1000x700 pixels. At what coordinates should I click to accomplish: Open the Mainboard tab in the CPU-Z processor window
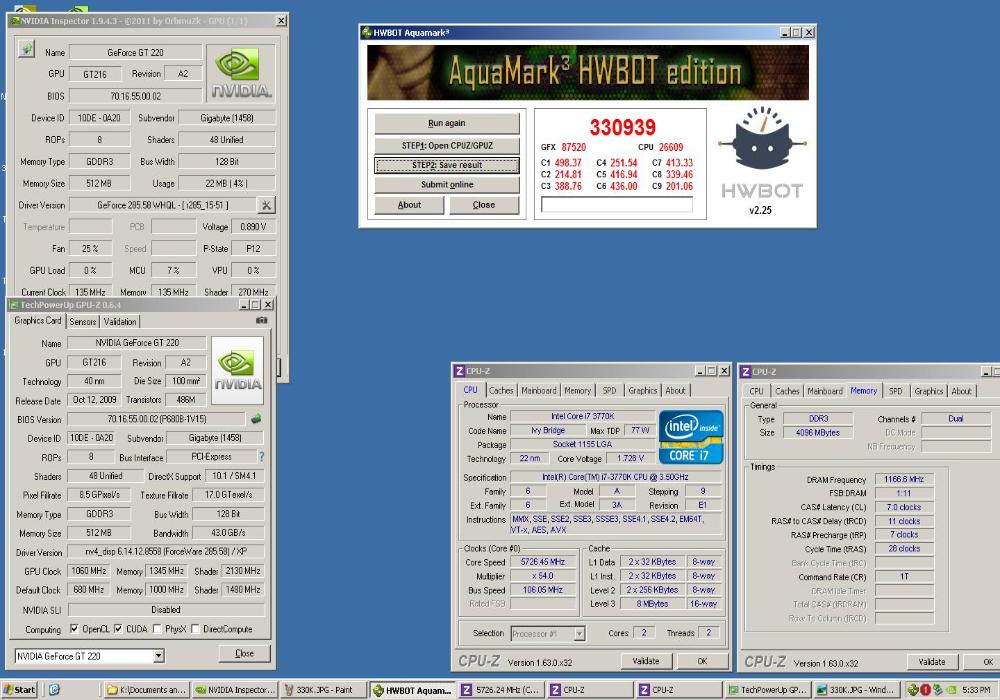click(539, 390)
